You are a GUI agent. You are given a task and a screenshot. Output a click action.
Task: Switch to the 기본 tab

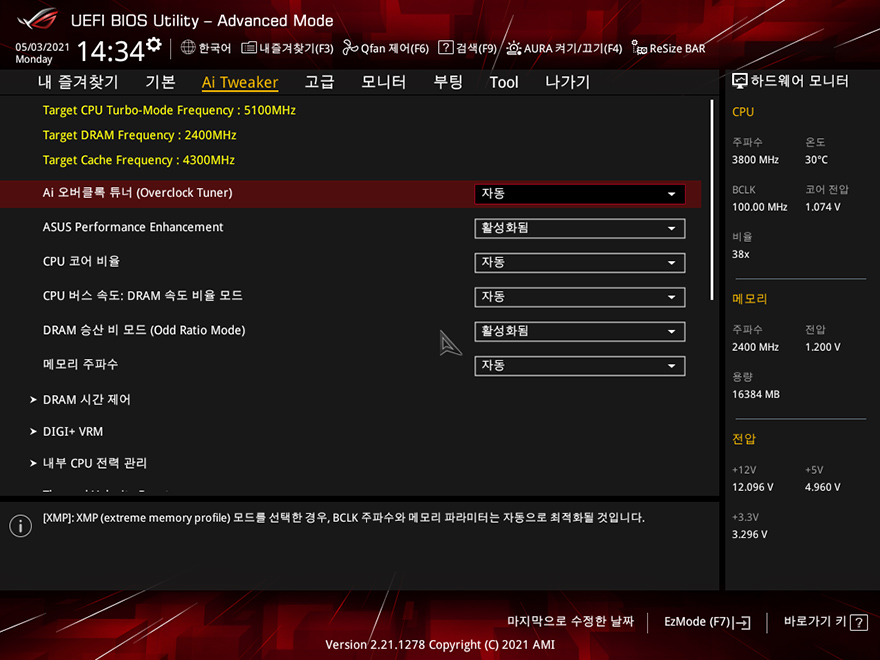161,82
